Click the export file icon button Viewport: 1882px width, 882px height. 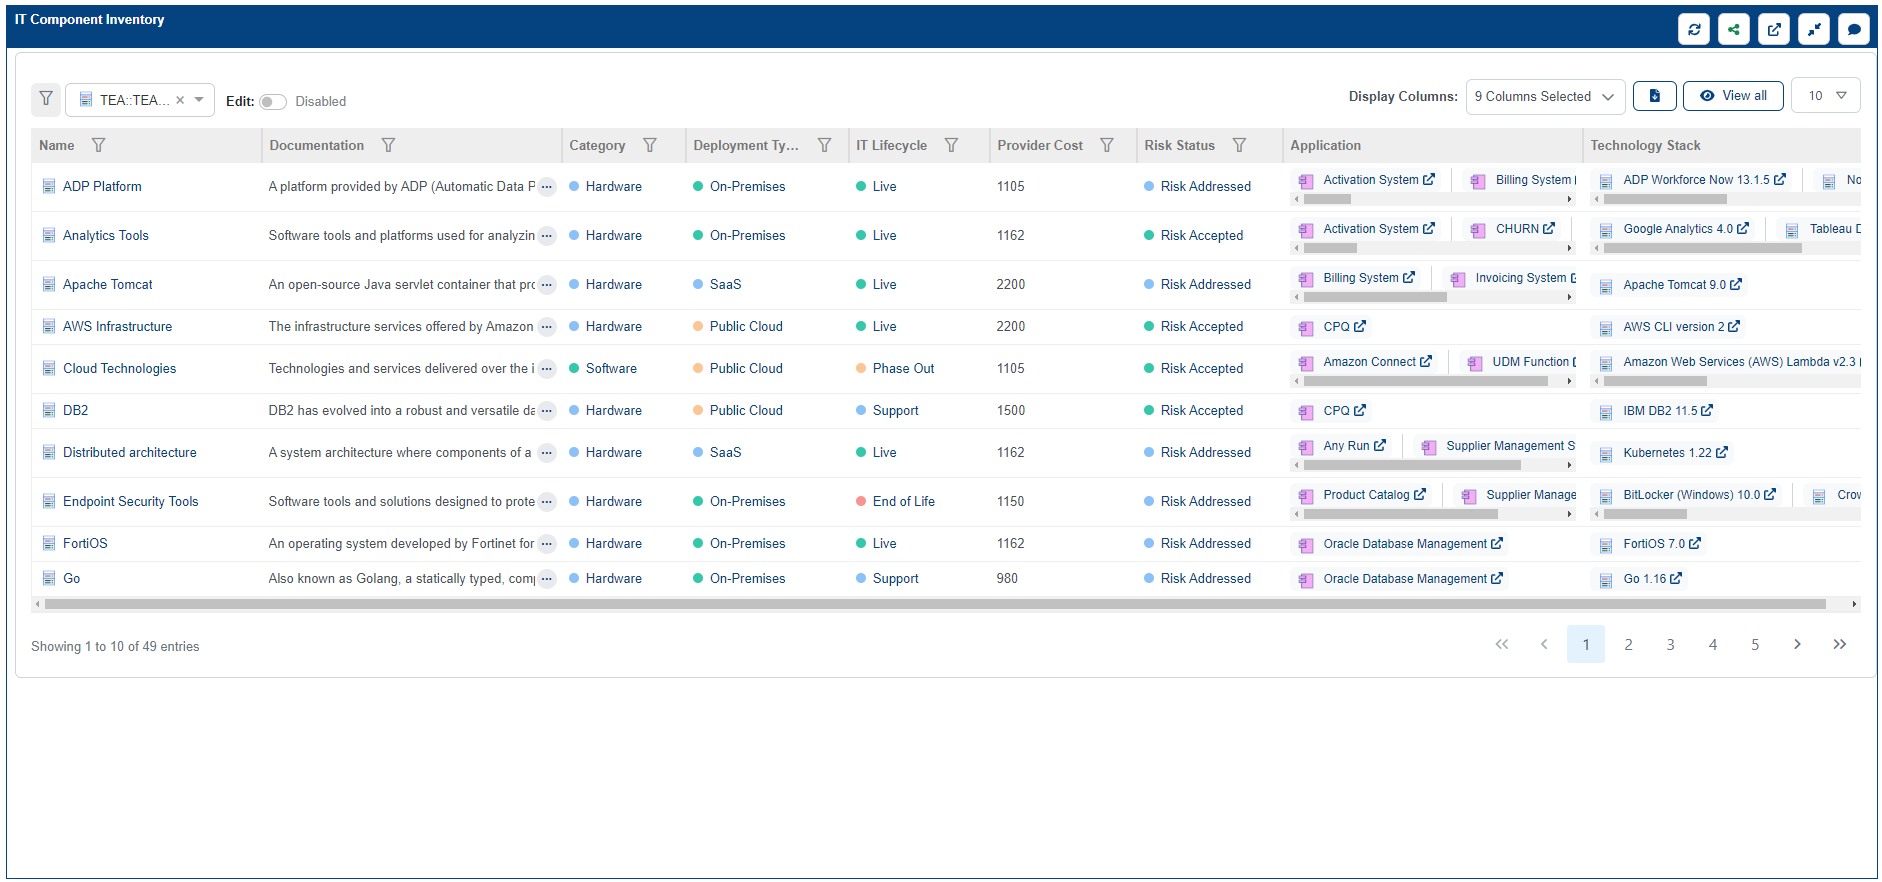click(1655, 96)
